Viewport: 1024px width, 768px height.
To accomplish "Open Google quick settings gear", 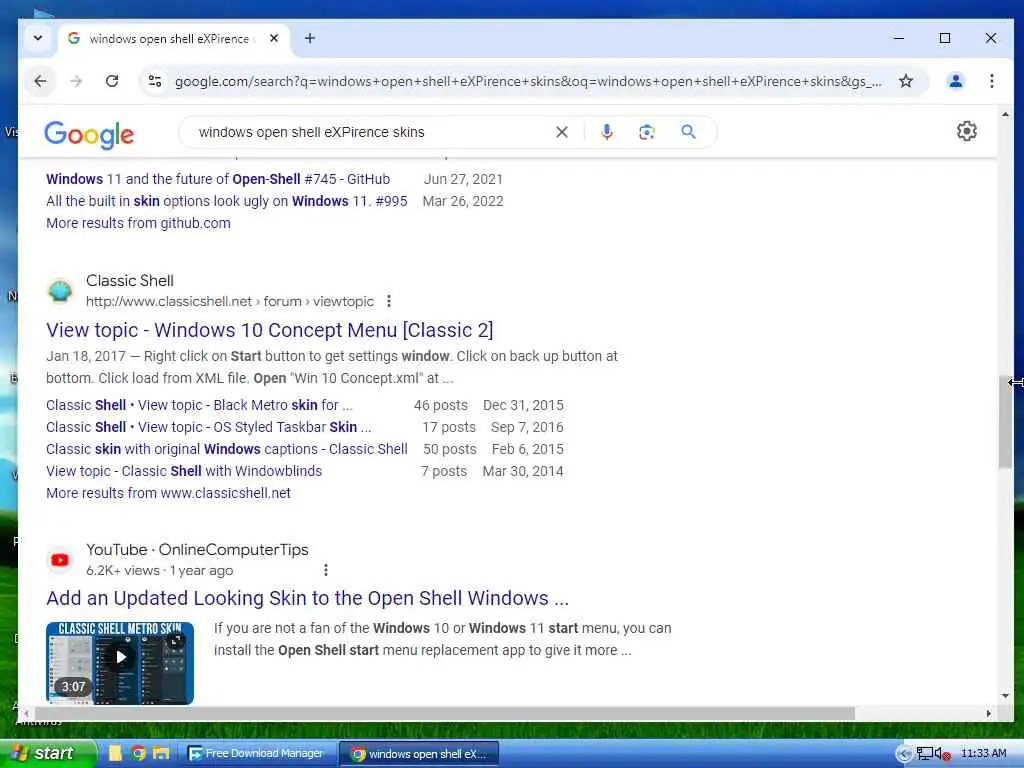I will point(967,131).
